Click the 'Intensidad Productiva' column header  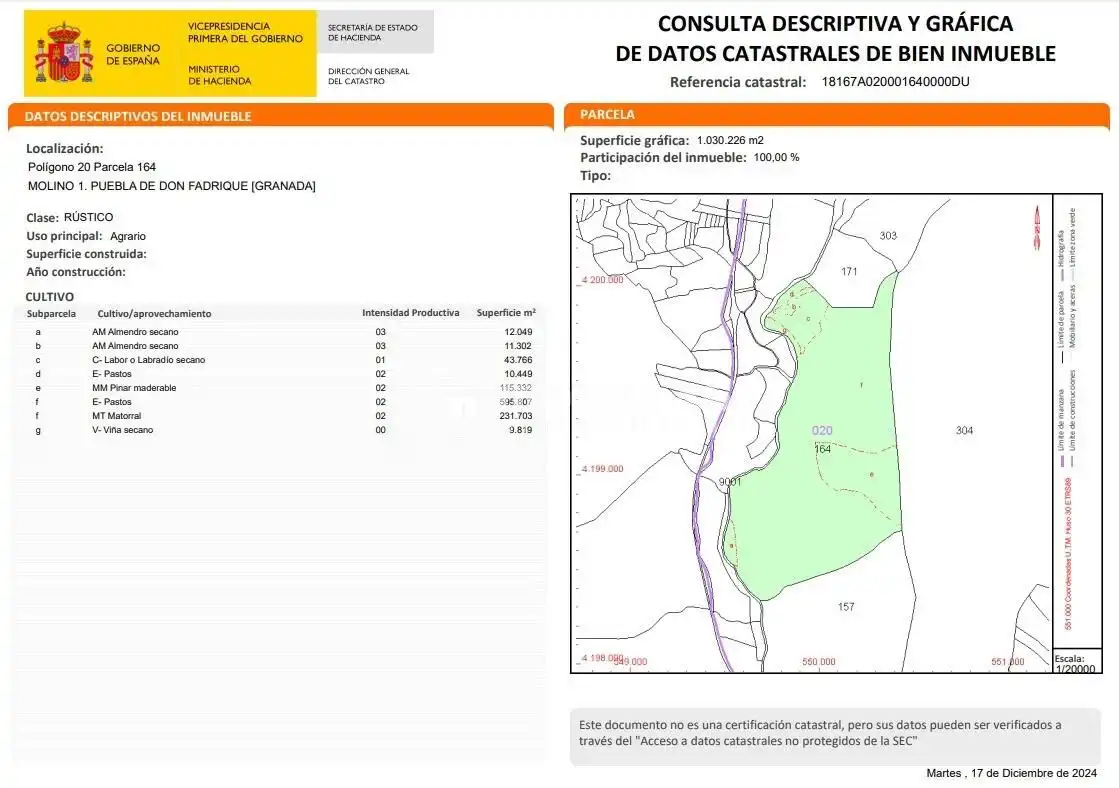pos(410,313)
